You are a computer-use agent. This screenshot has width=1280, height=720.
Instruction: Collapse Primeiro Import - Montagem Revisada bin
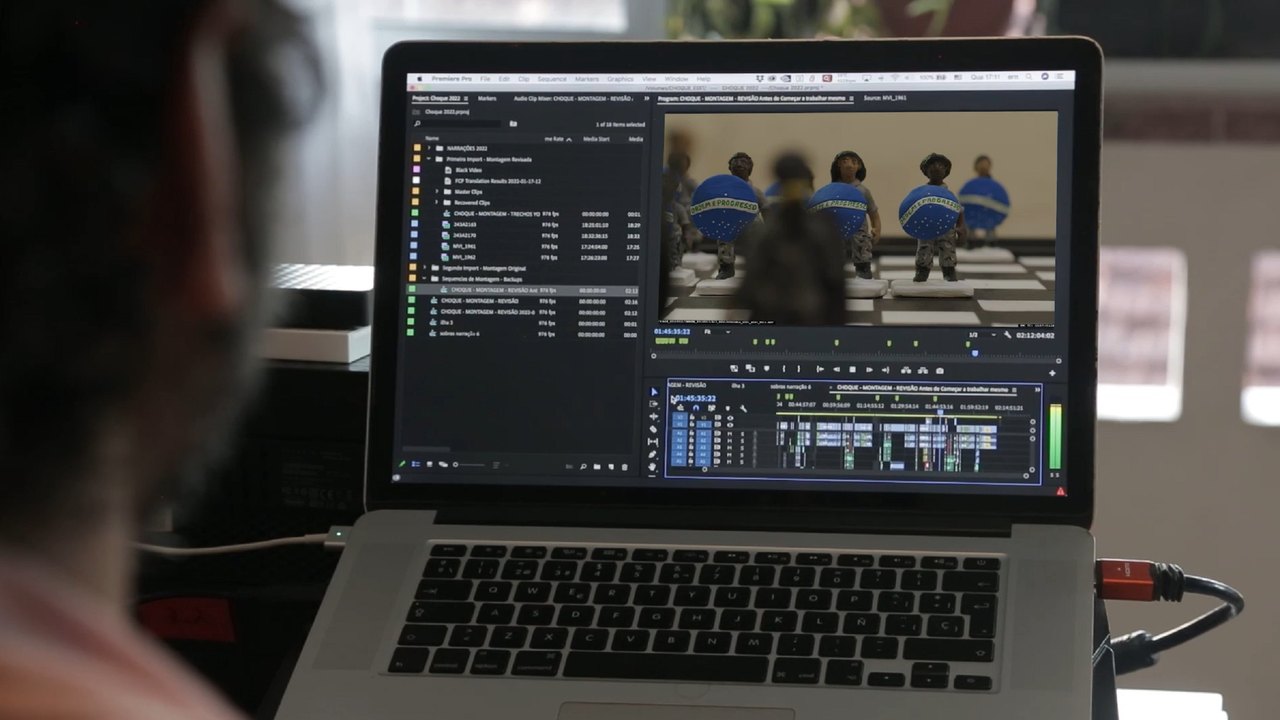tap(428, 159)
